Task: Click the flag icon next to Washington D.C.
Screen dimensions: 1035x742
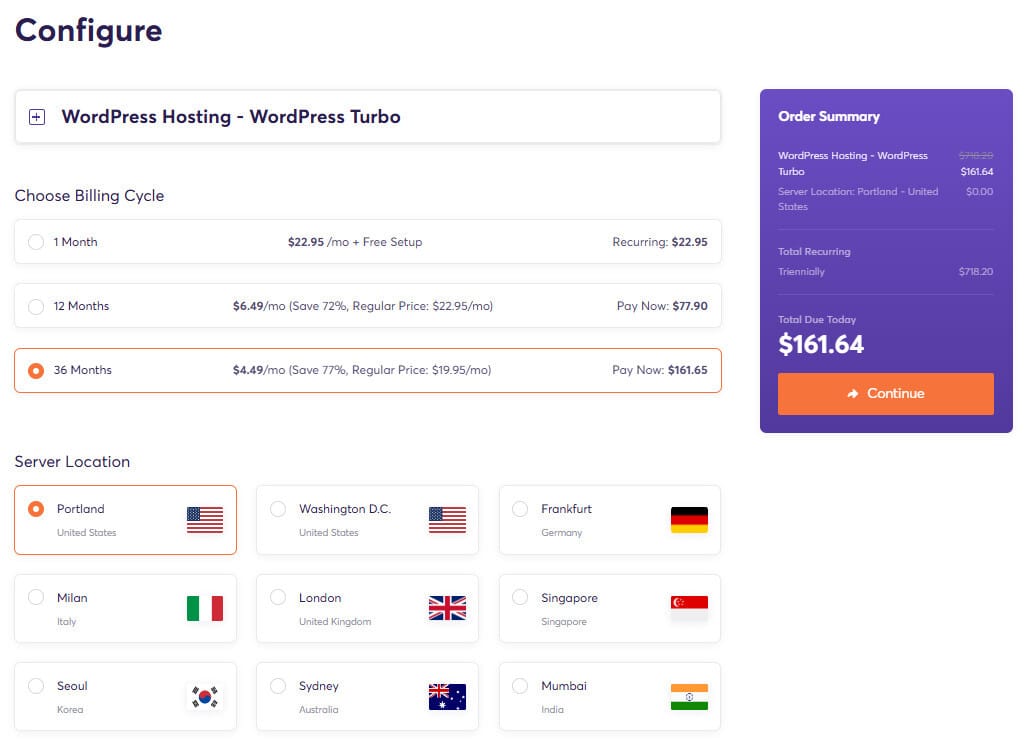Action: [447, 520]
